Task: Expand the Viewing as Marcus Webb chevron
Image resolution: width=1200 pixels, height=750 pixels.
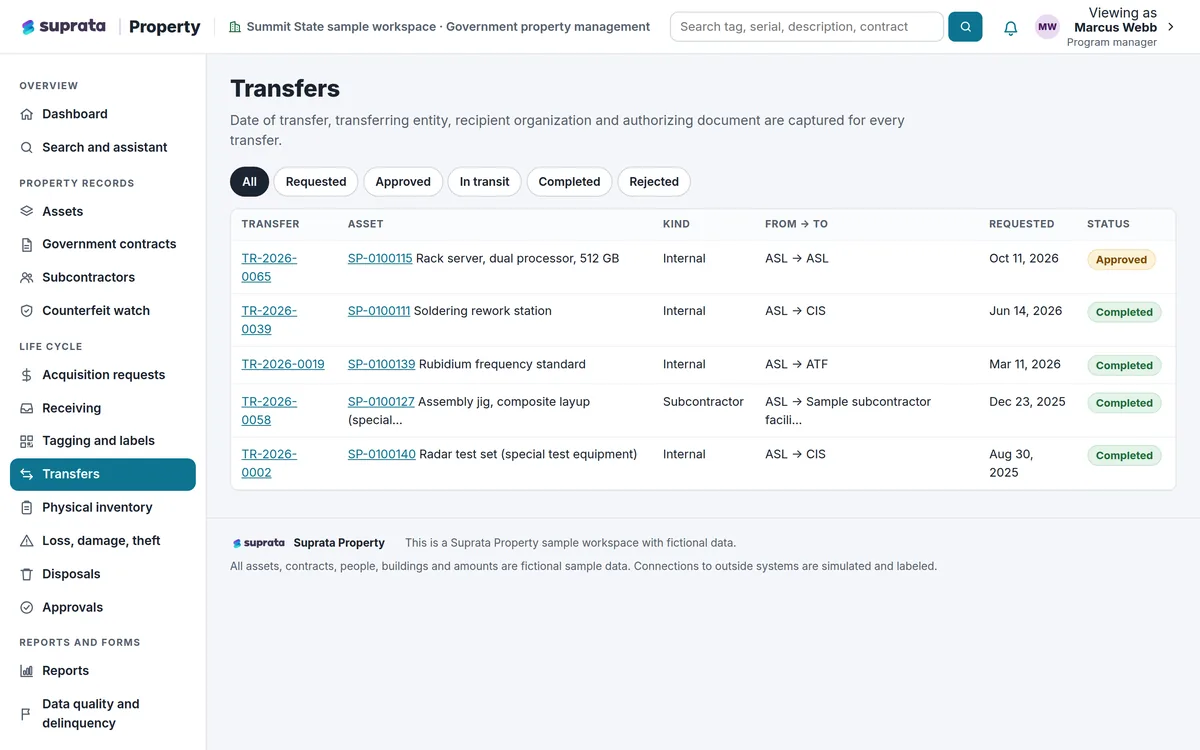Action: [x=1171, y=27]
